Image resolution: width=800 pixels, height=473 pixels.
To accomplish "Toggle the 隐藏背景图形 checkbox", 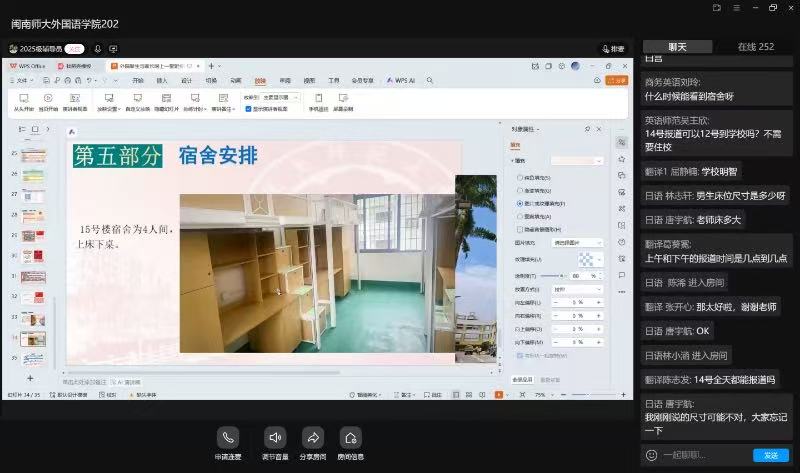I will point(517,228).
